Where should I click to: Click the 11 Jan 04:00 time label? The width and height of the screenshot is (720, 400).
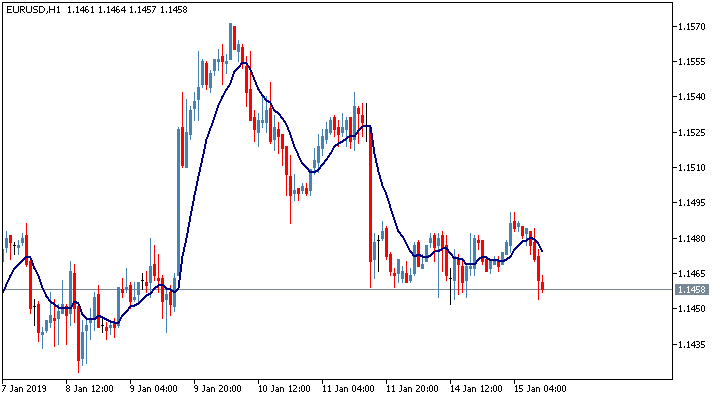348,389
